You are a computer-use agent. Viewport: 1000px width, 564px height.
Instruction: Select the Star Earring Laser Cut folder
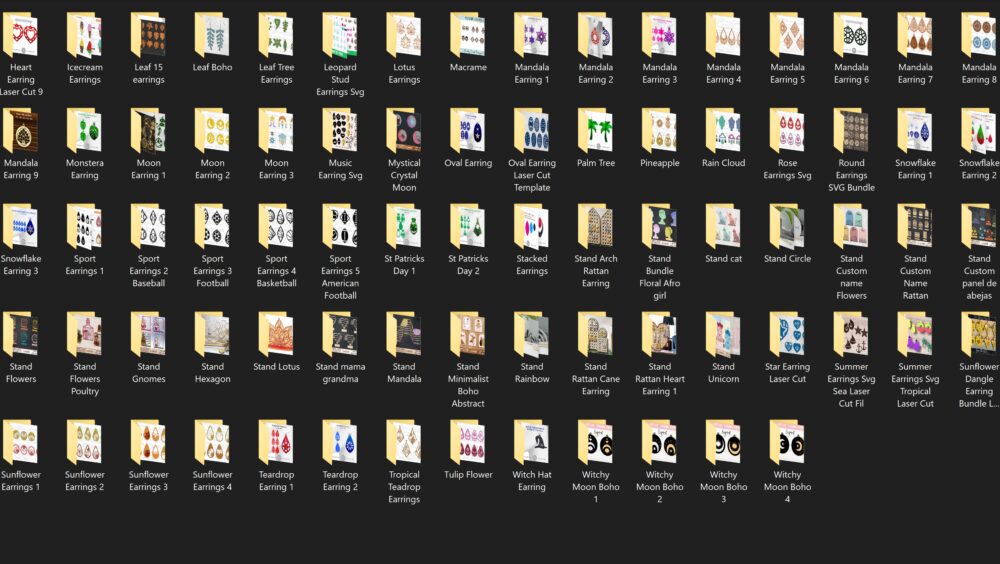pyautogui.click(x=787, y=335)
